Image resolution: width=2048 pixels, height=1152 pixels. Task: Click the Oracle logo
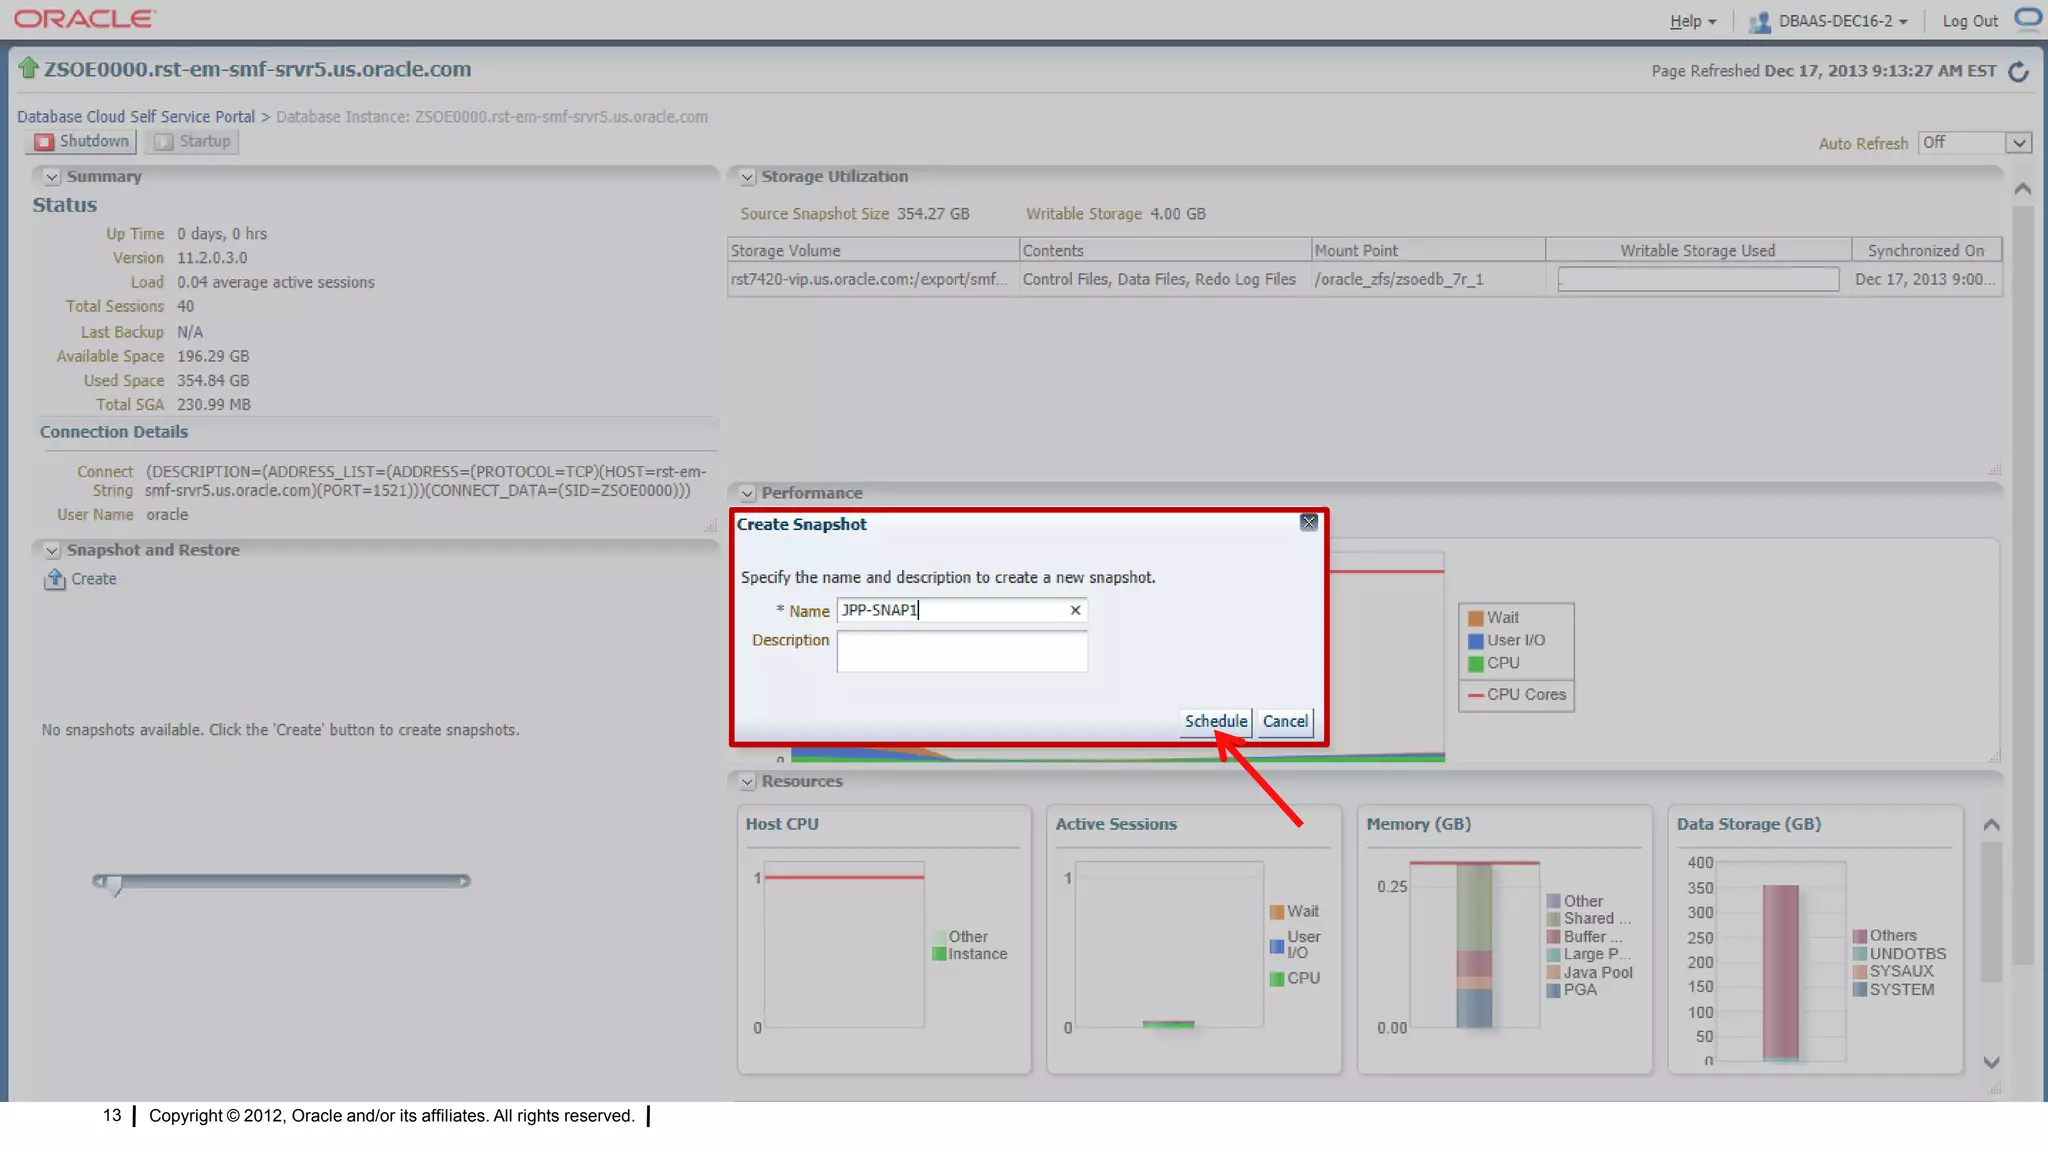point(85,19)
